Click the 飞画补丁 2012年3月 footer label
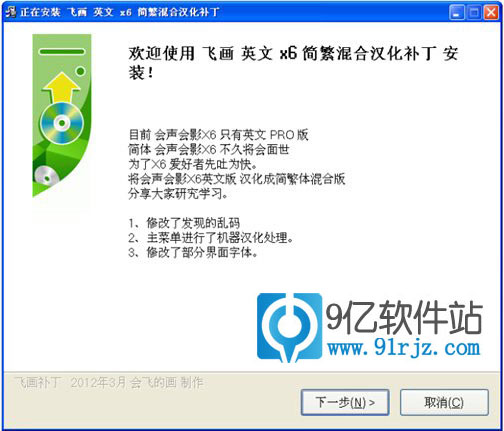Screen dimensions: 504x431 109,382
